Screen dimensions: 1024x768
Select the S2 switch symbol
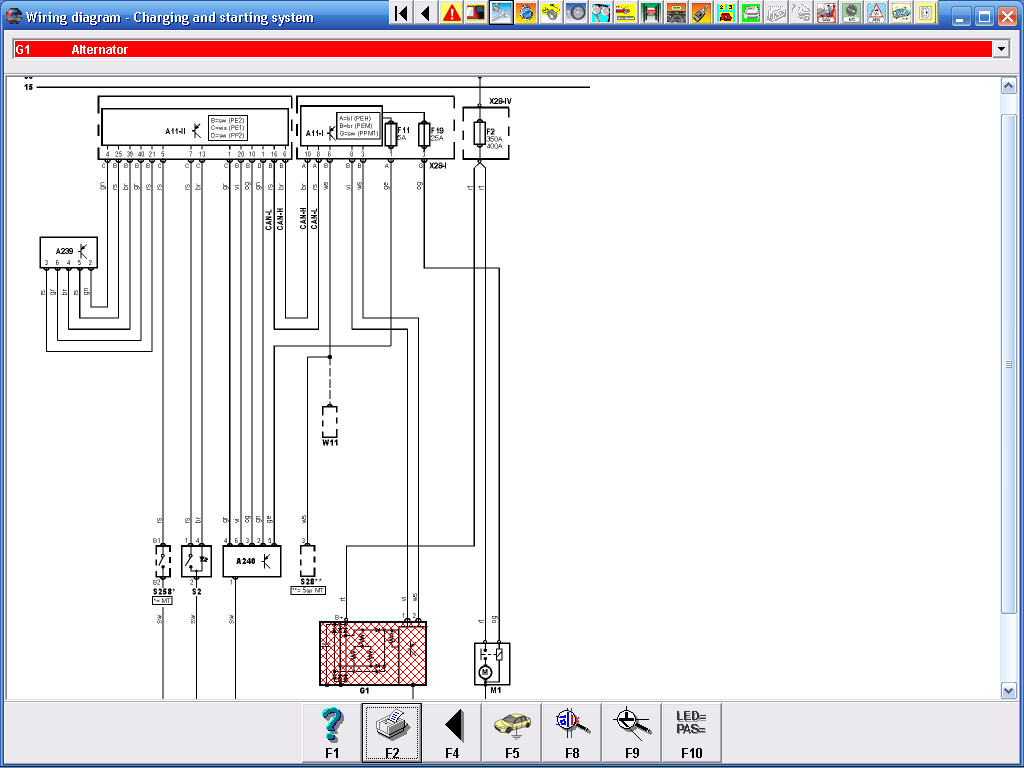[197, 561]
